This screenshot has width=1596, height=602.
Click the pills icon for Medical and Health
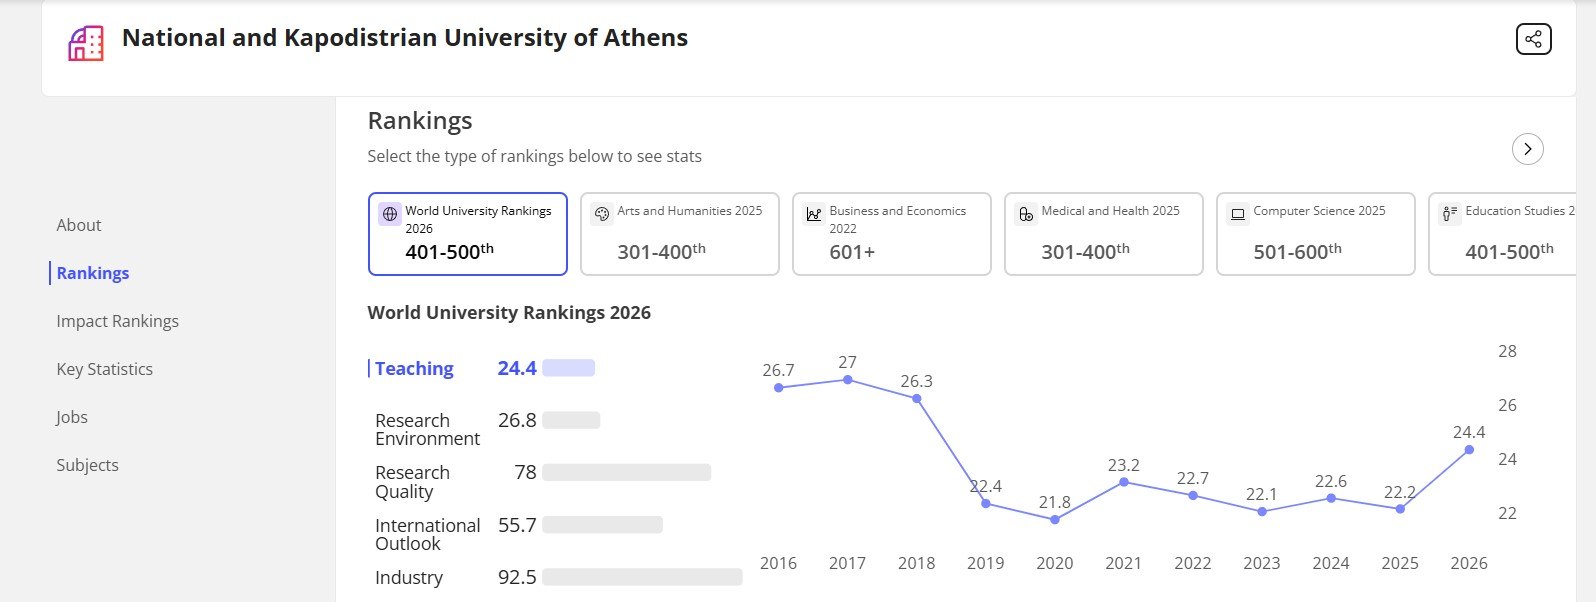point(1026,214)
